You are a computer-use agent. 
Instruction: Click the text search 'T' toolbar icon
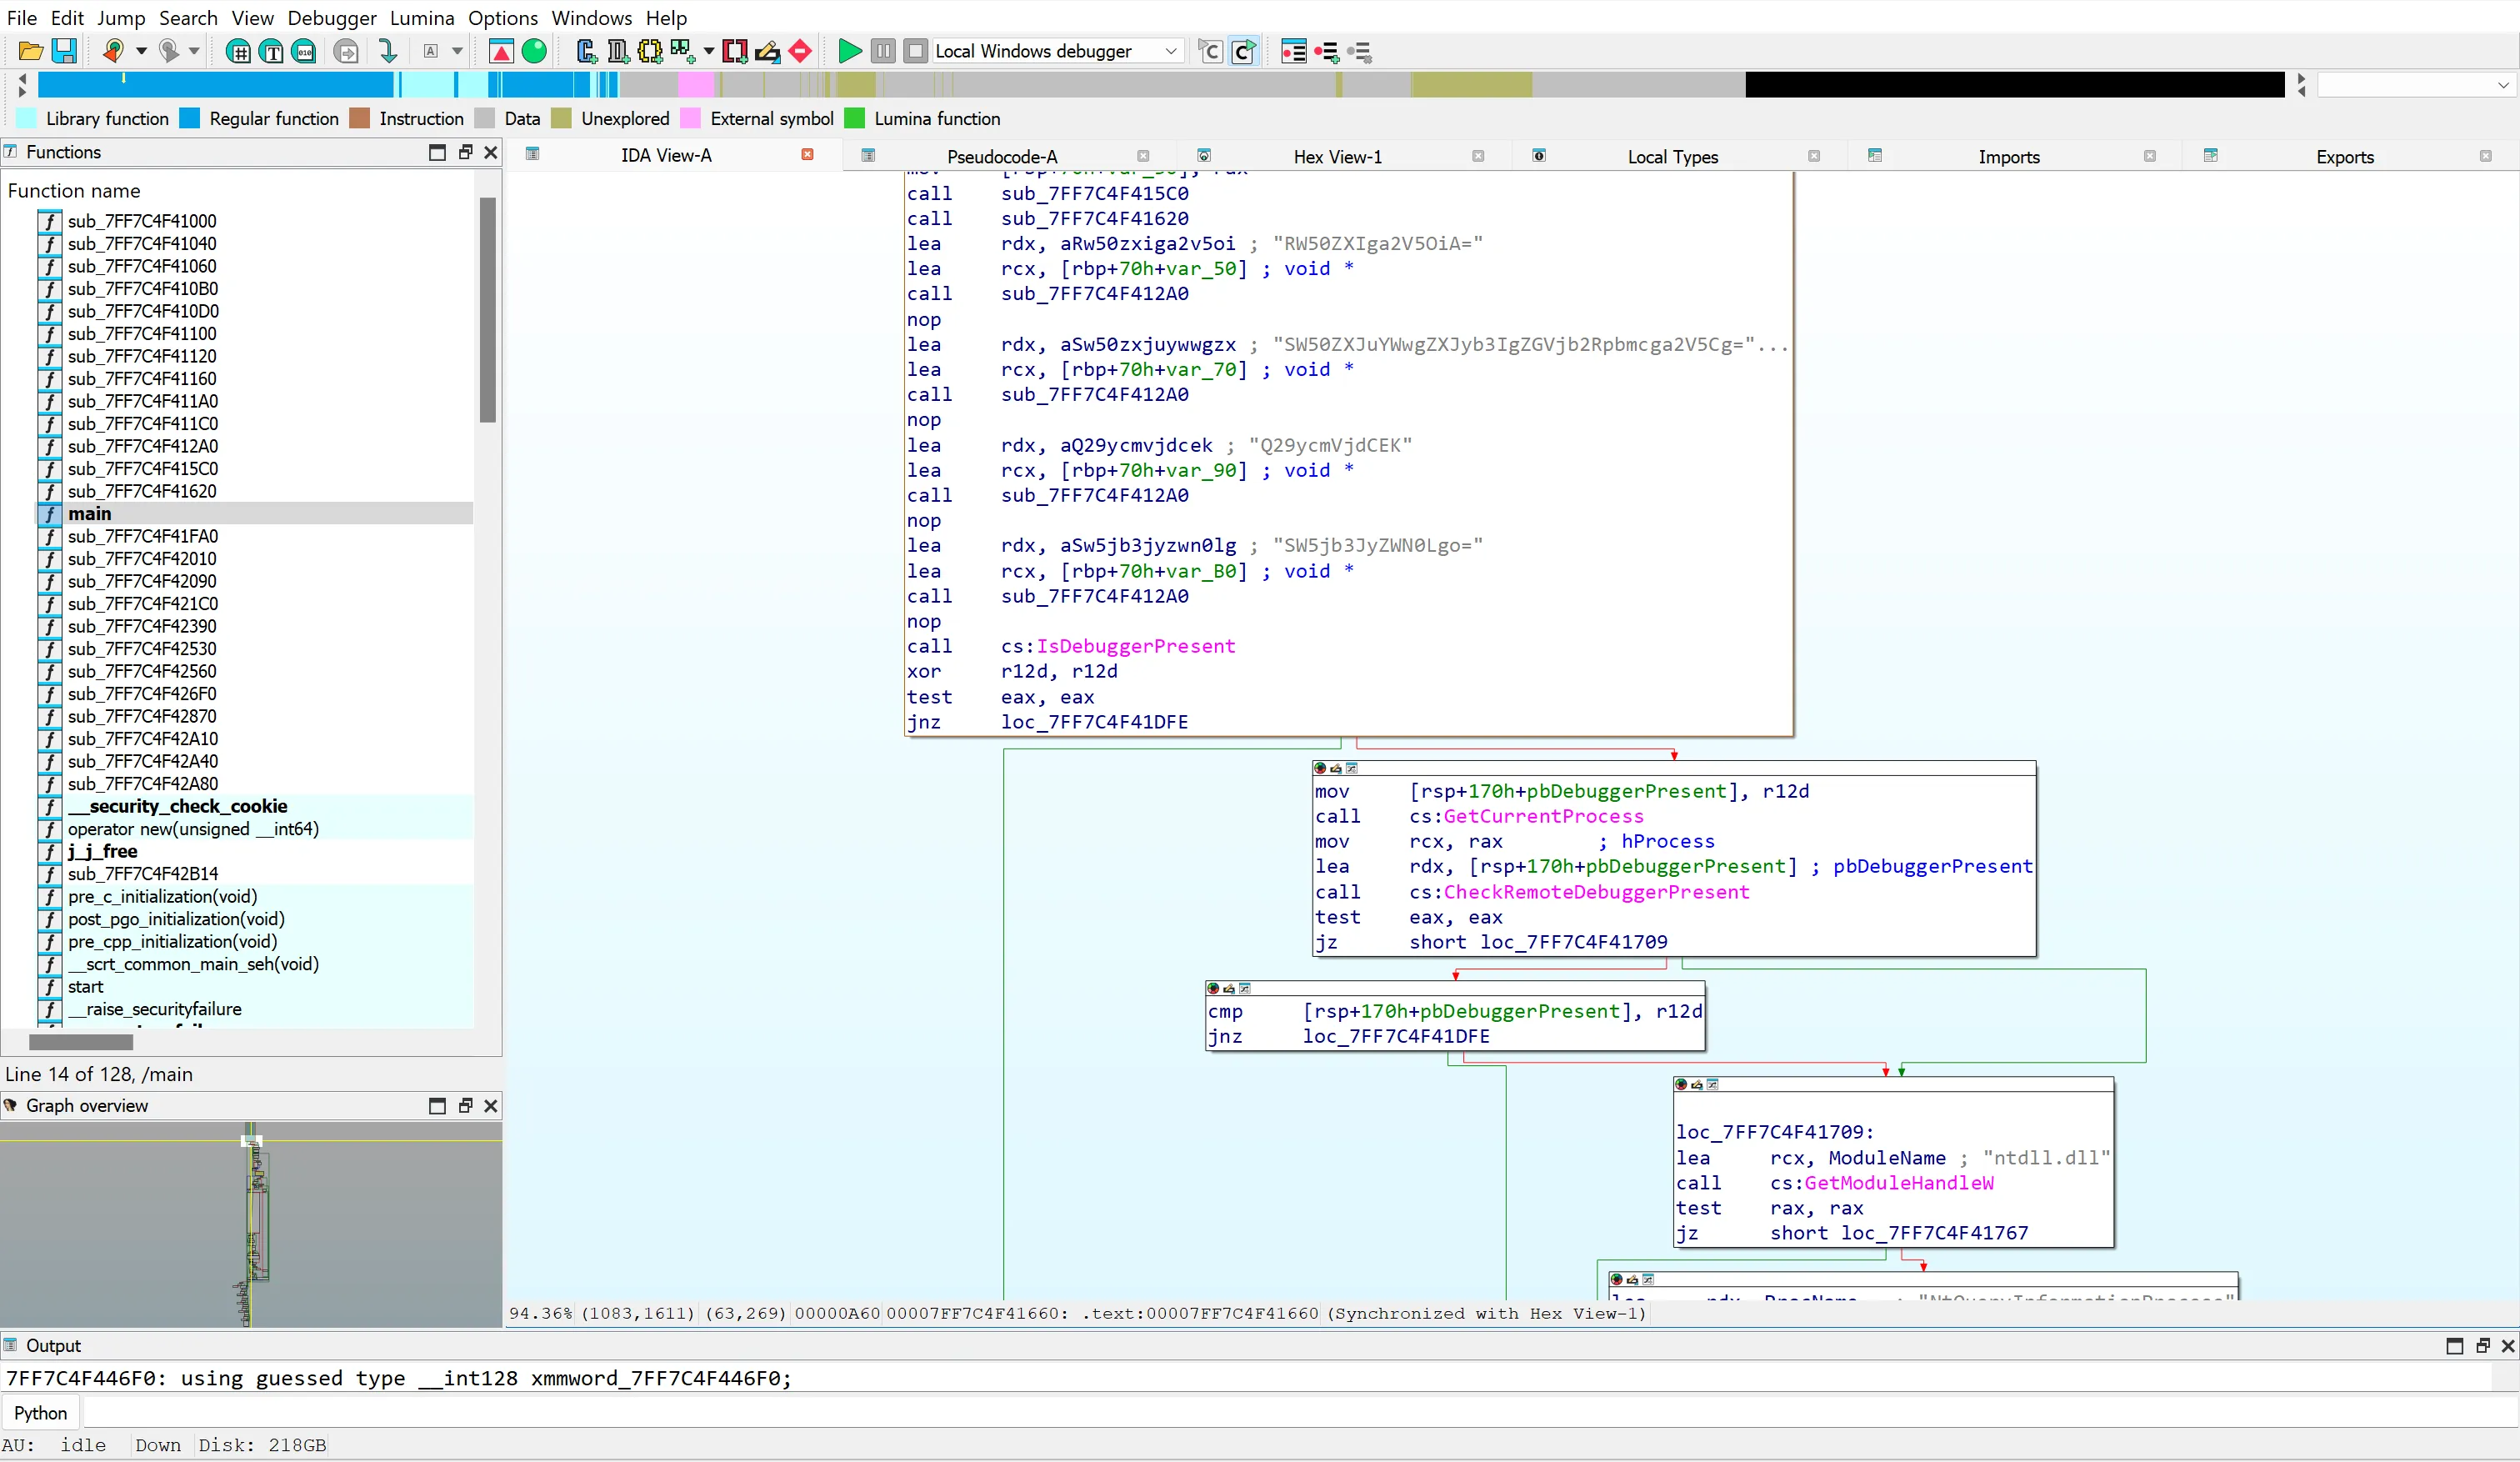[x=271, y=51]
